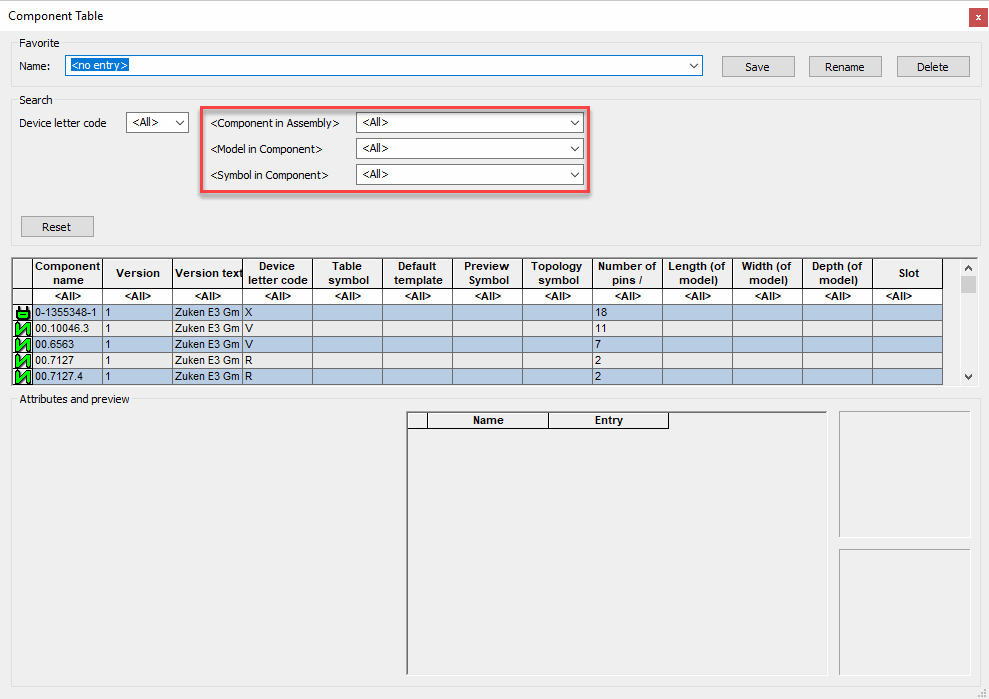Click the Number of pins filter cell

click(628, 296)
